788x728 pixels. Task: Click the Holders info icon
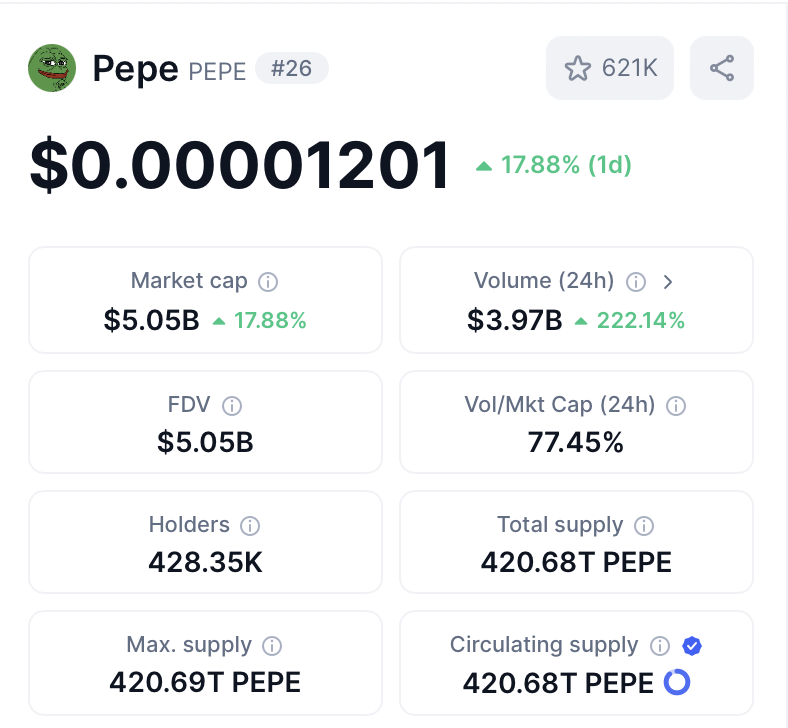[x=250, y=526]
